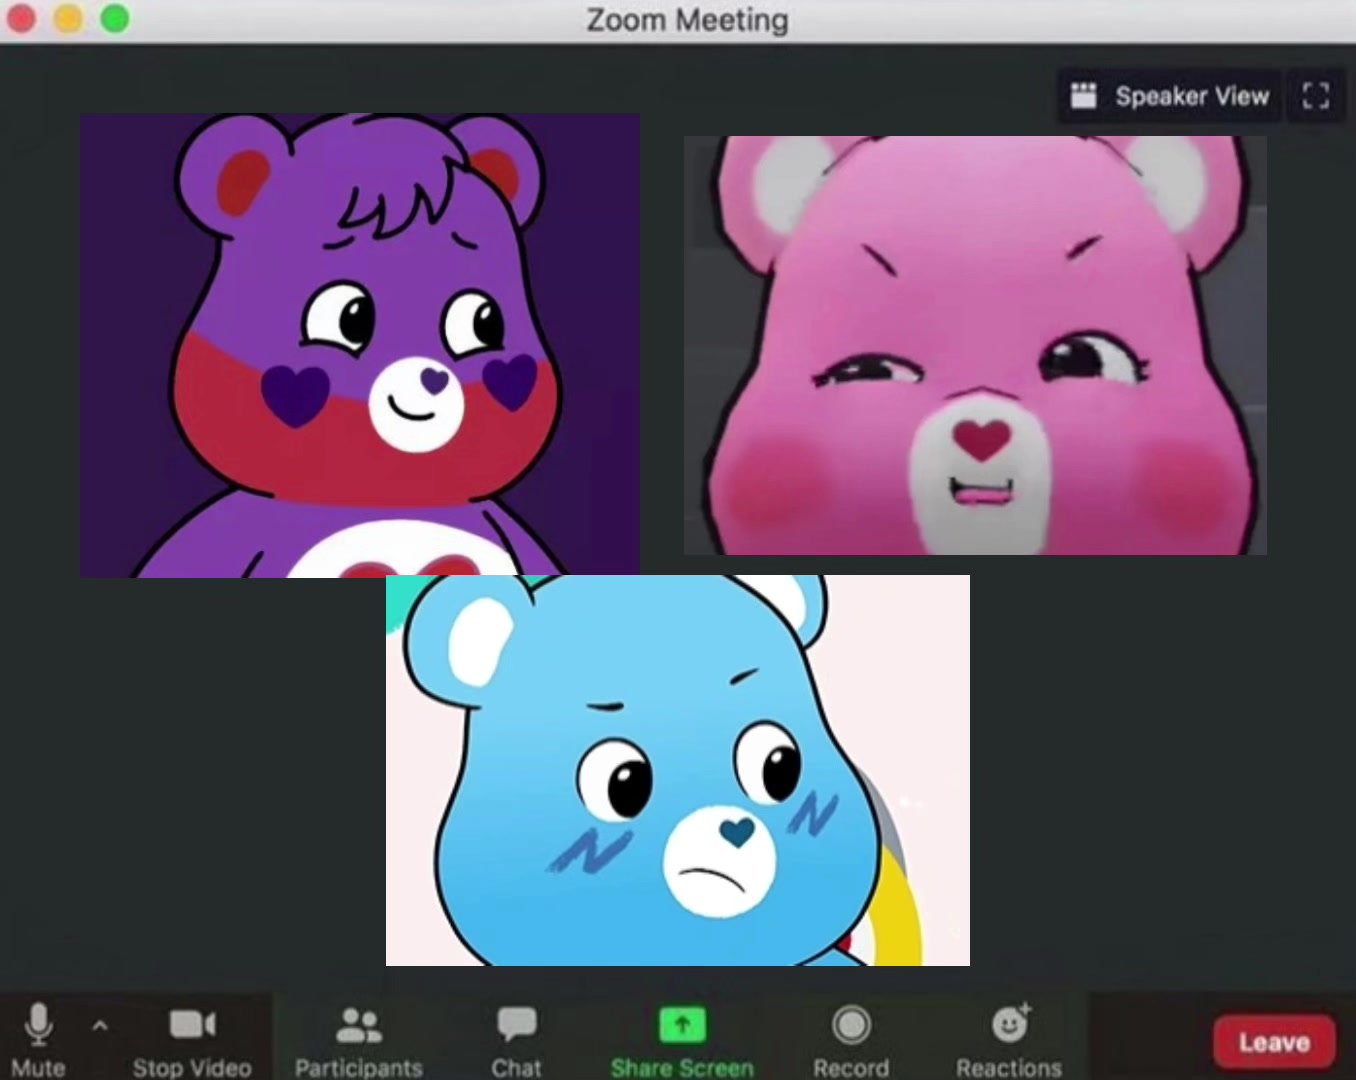Start Share Screen
The width and height of the screenshot is (1356, 1080).
[682, 1040]
